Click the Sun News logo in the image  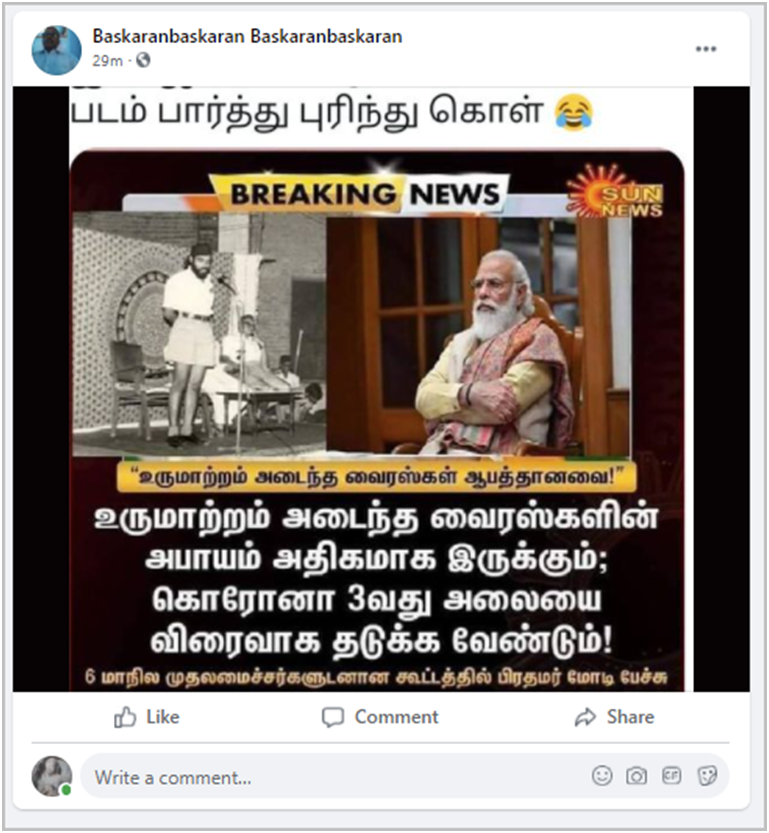(x=616, y=193)
